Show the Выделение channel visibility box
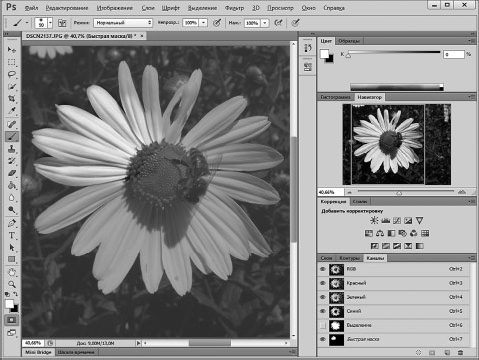This screenshot has width=479, height=360. pos(323,325)
